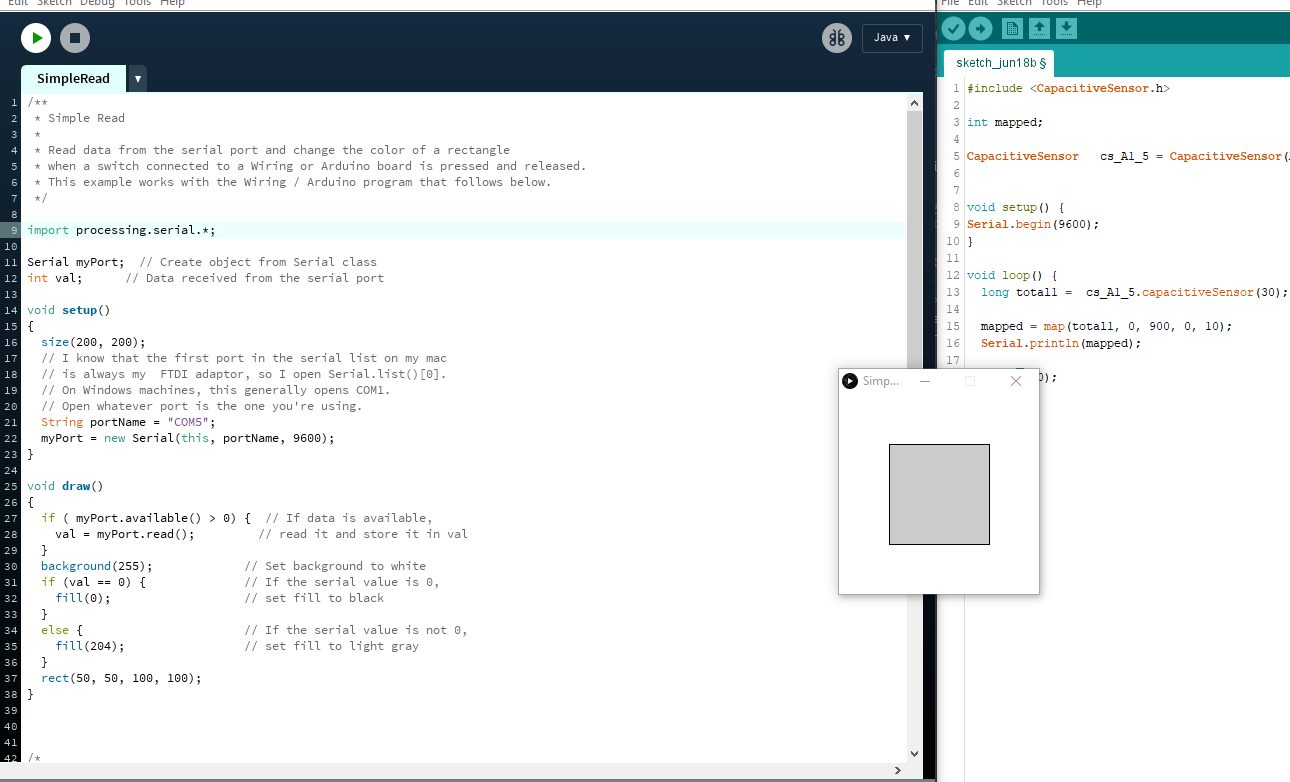Click the horizontal scroll right arrow
The width and height of the screenshot is (1290, 782).
point(897,770)
